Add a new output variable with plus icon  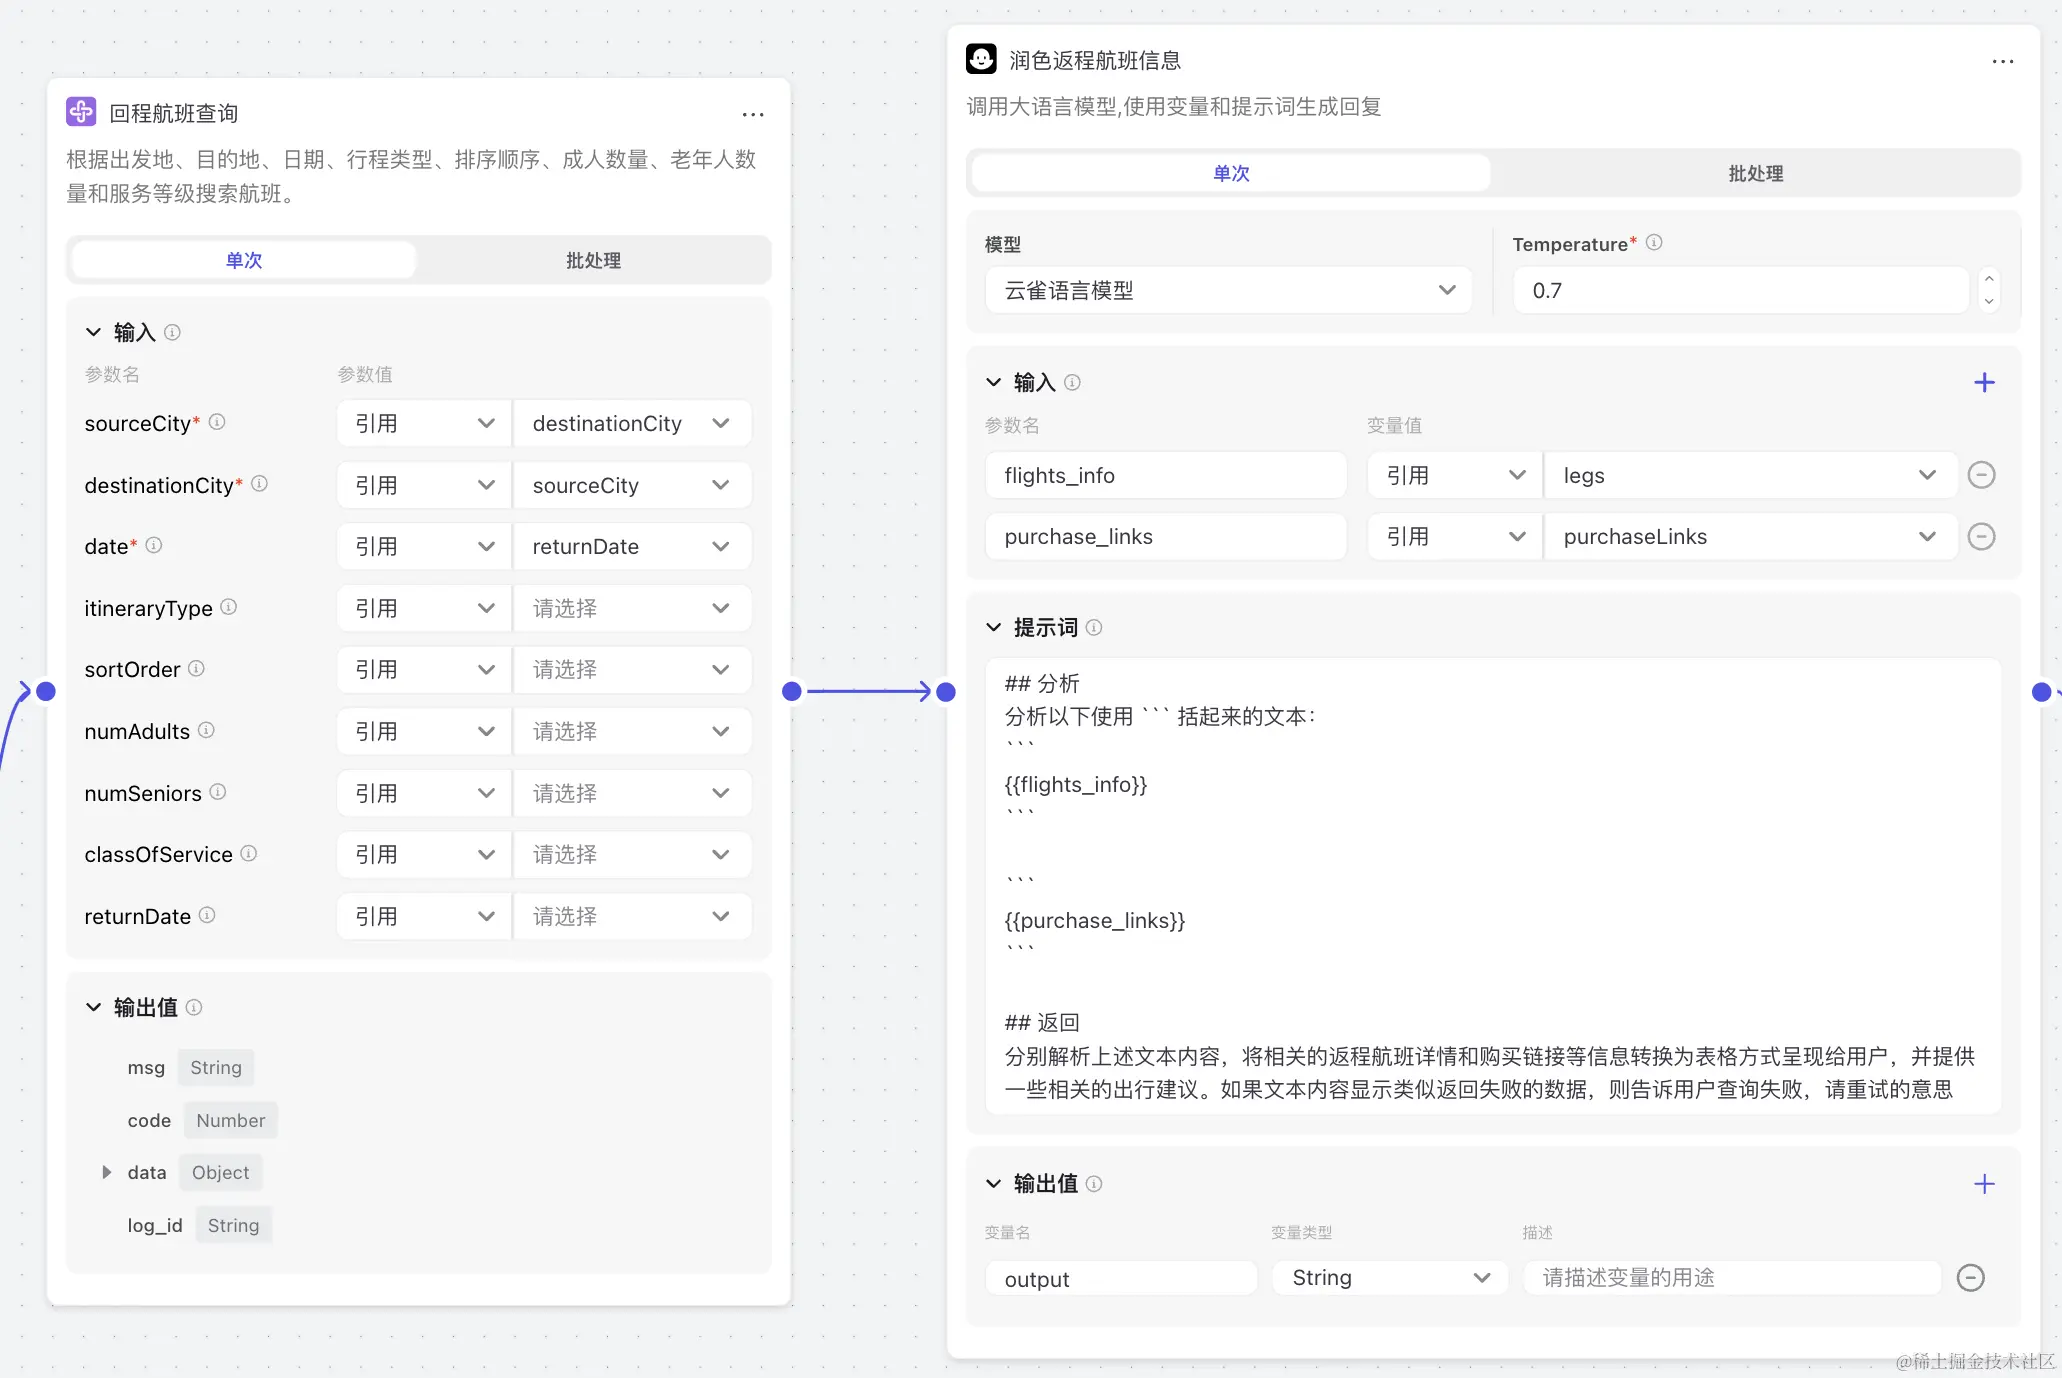[x=1984, y=1184]
